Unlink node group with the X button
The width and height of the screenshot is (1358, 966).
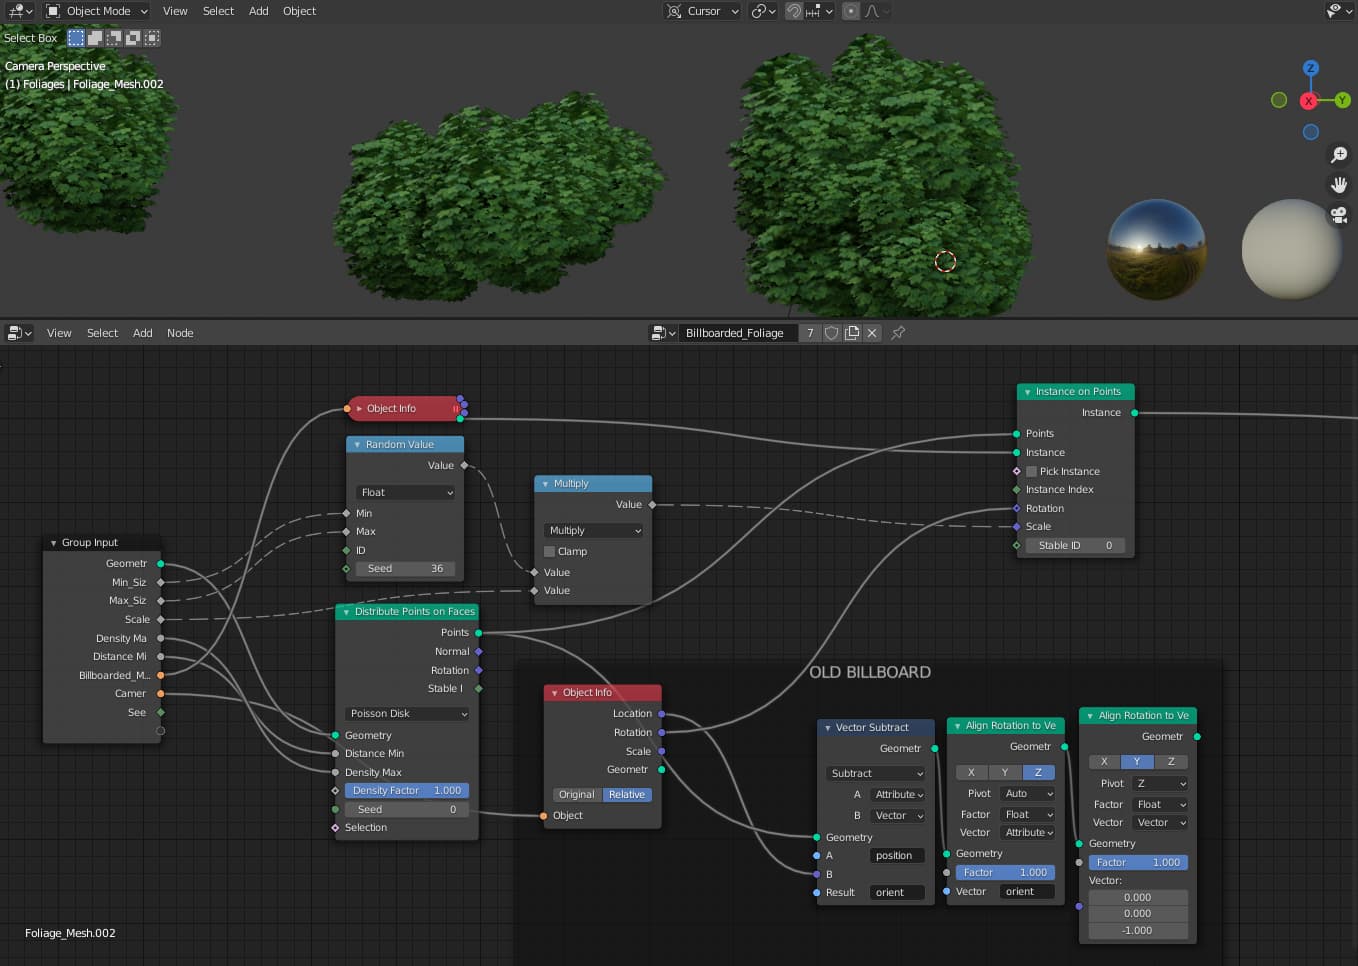(872, 332)
